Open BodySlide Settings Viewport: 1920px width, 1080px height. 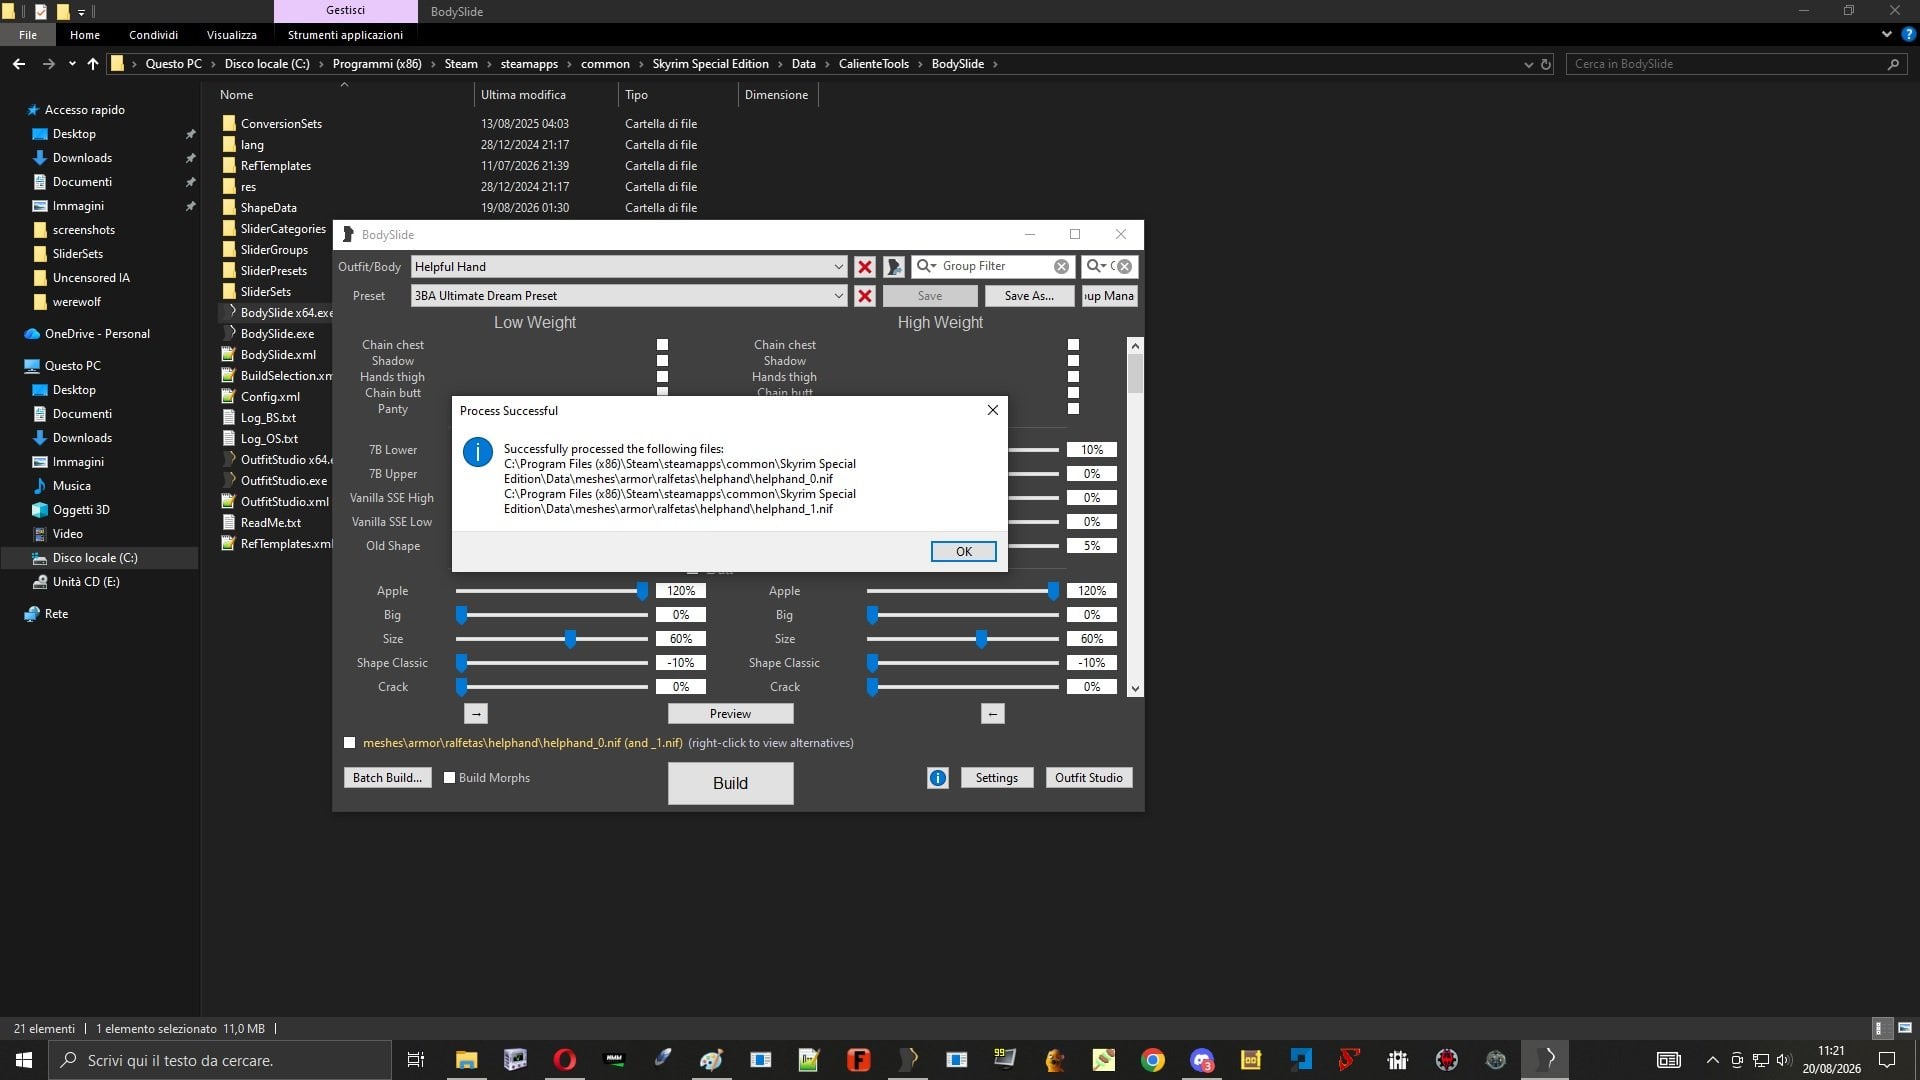point(996,778)
